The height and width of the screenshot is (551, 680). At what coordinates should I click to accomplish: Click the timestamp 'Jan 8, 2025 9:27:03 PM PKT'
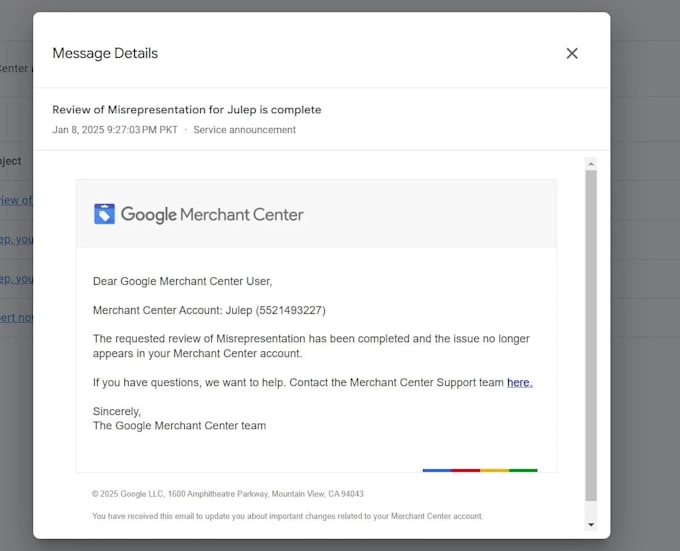[115, 130]
